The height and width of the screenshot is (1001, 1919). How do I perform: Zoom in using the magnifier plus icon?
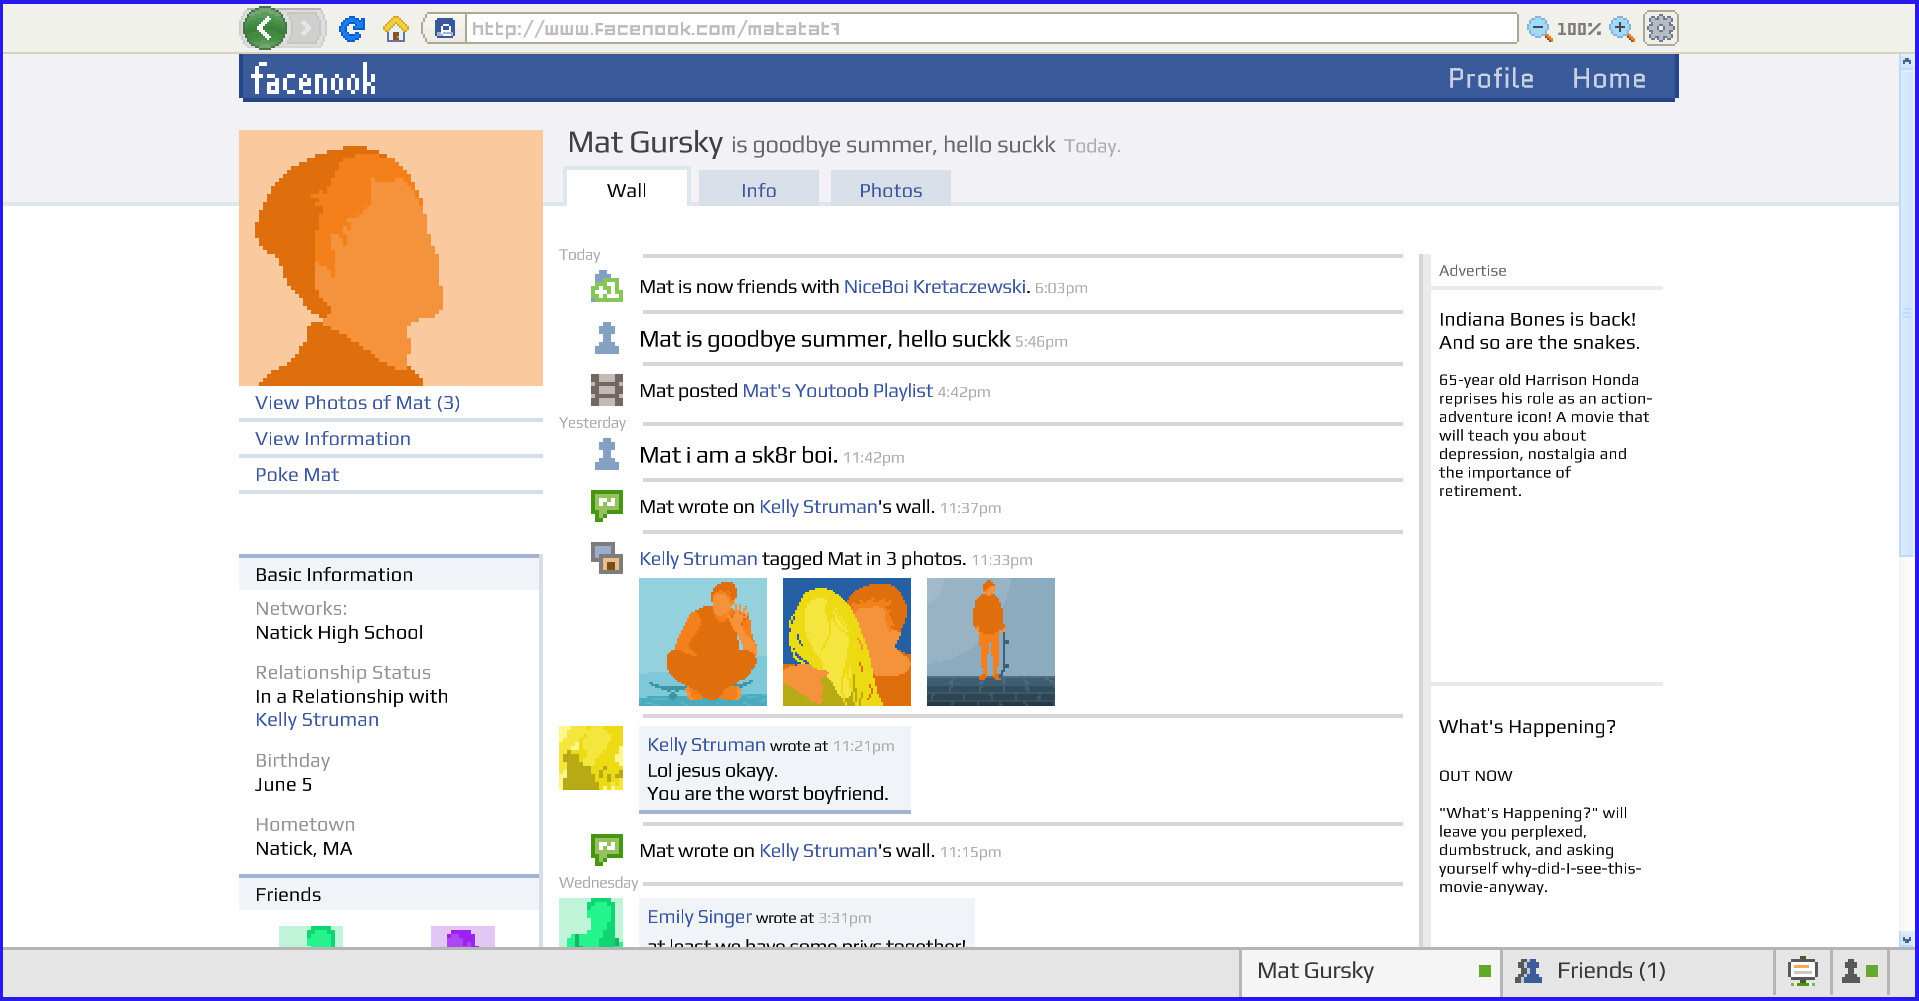tap(1622, 29)
